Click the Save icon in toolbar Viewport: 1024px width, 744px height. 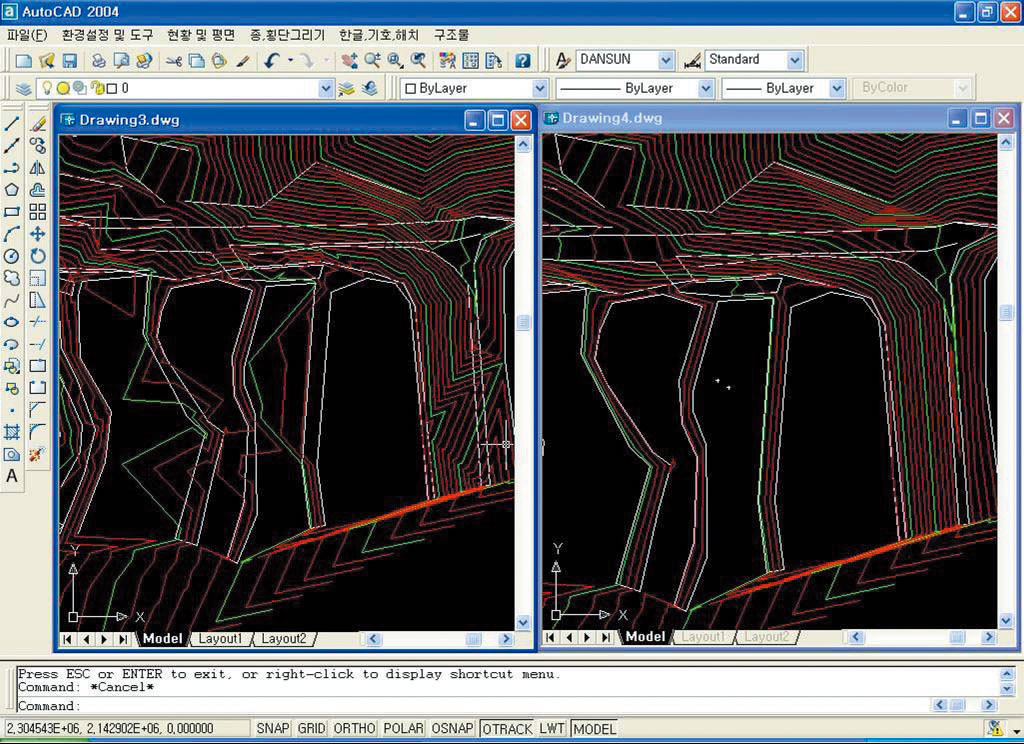click(x=70, y=61)
